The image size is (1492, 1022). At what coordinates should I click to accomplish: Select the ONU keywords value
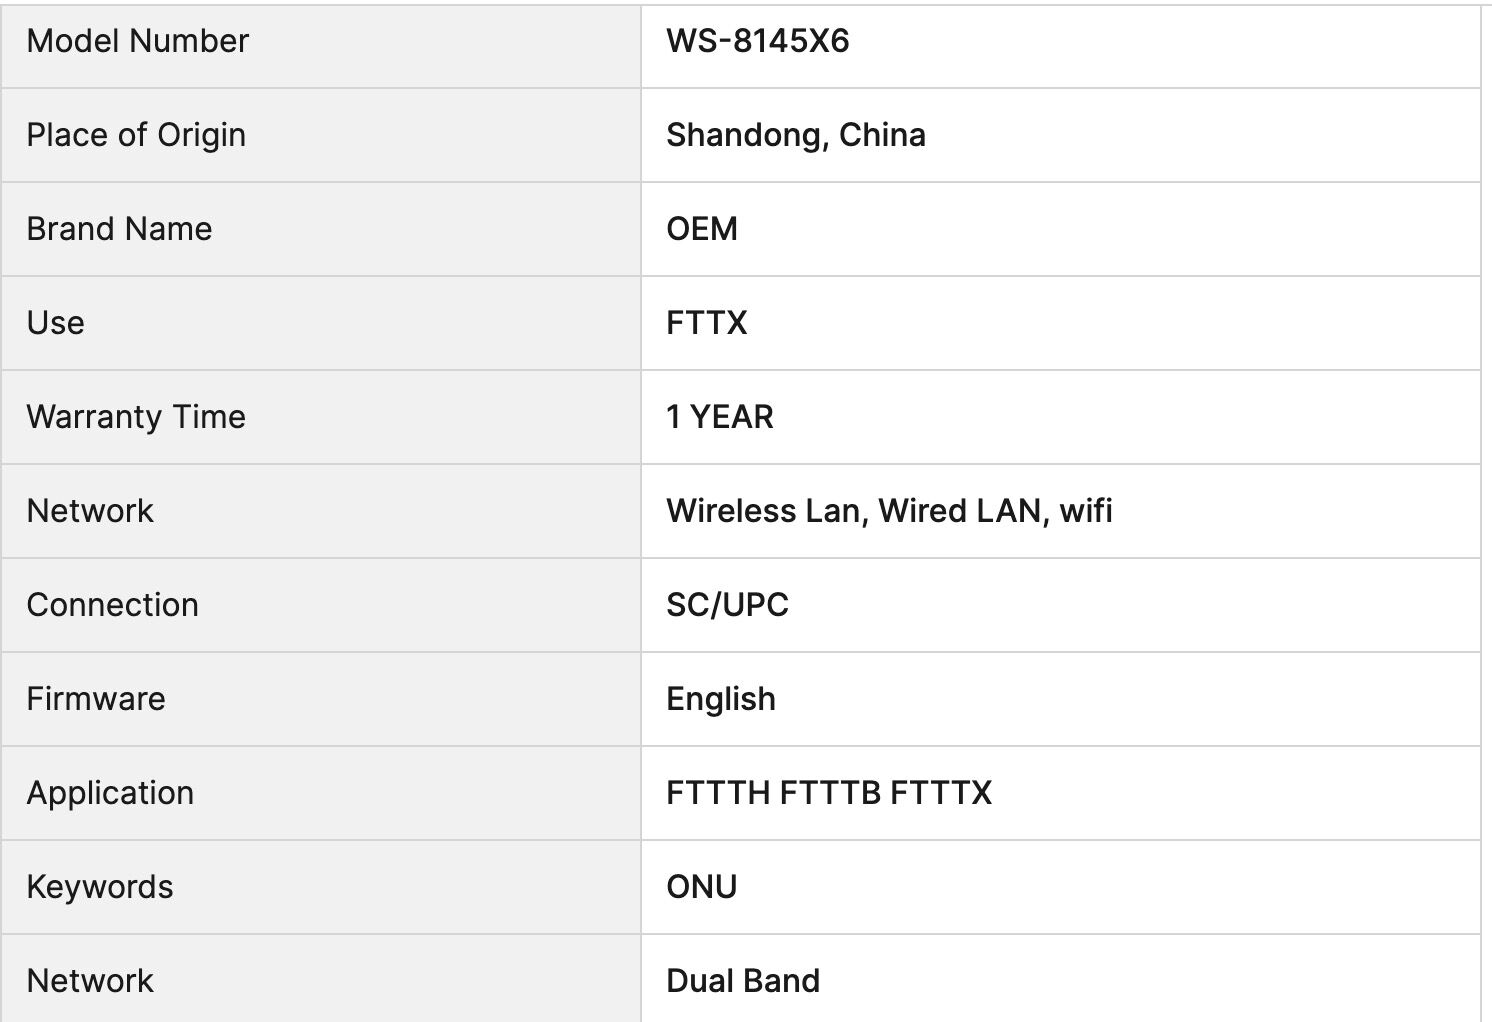click(x=701, y=887)
